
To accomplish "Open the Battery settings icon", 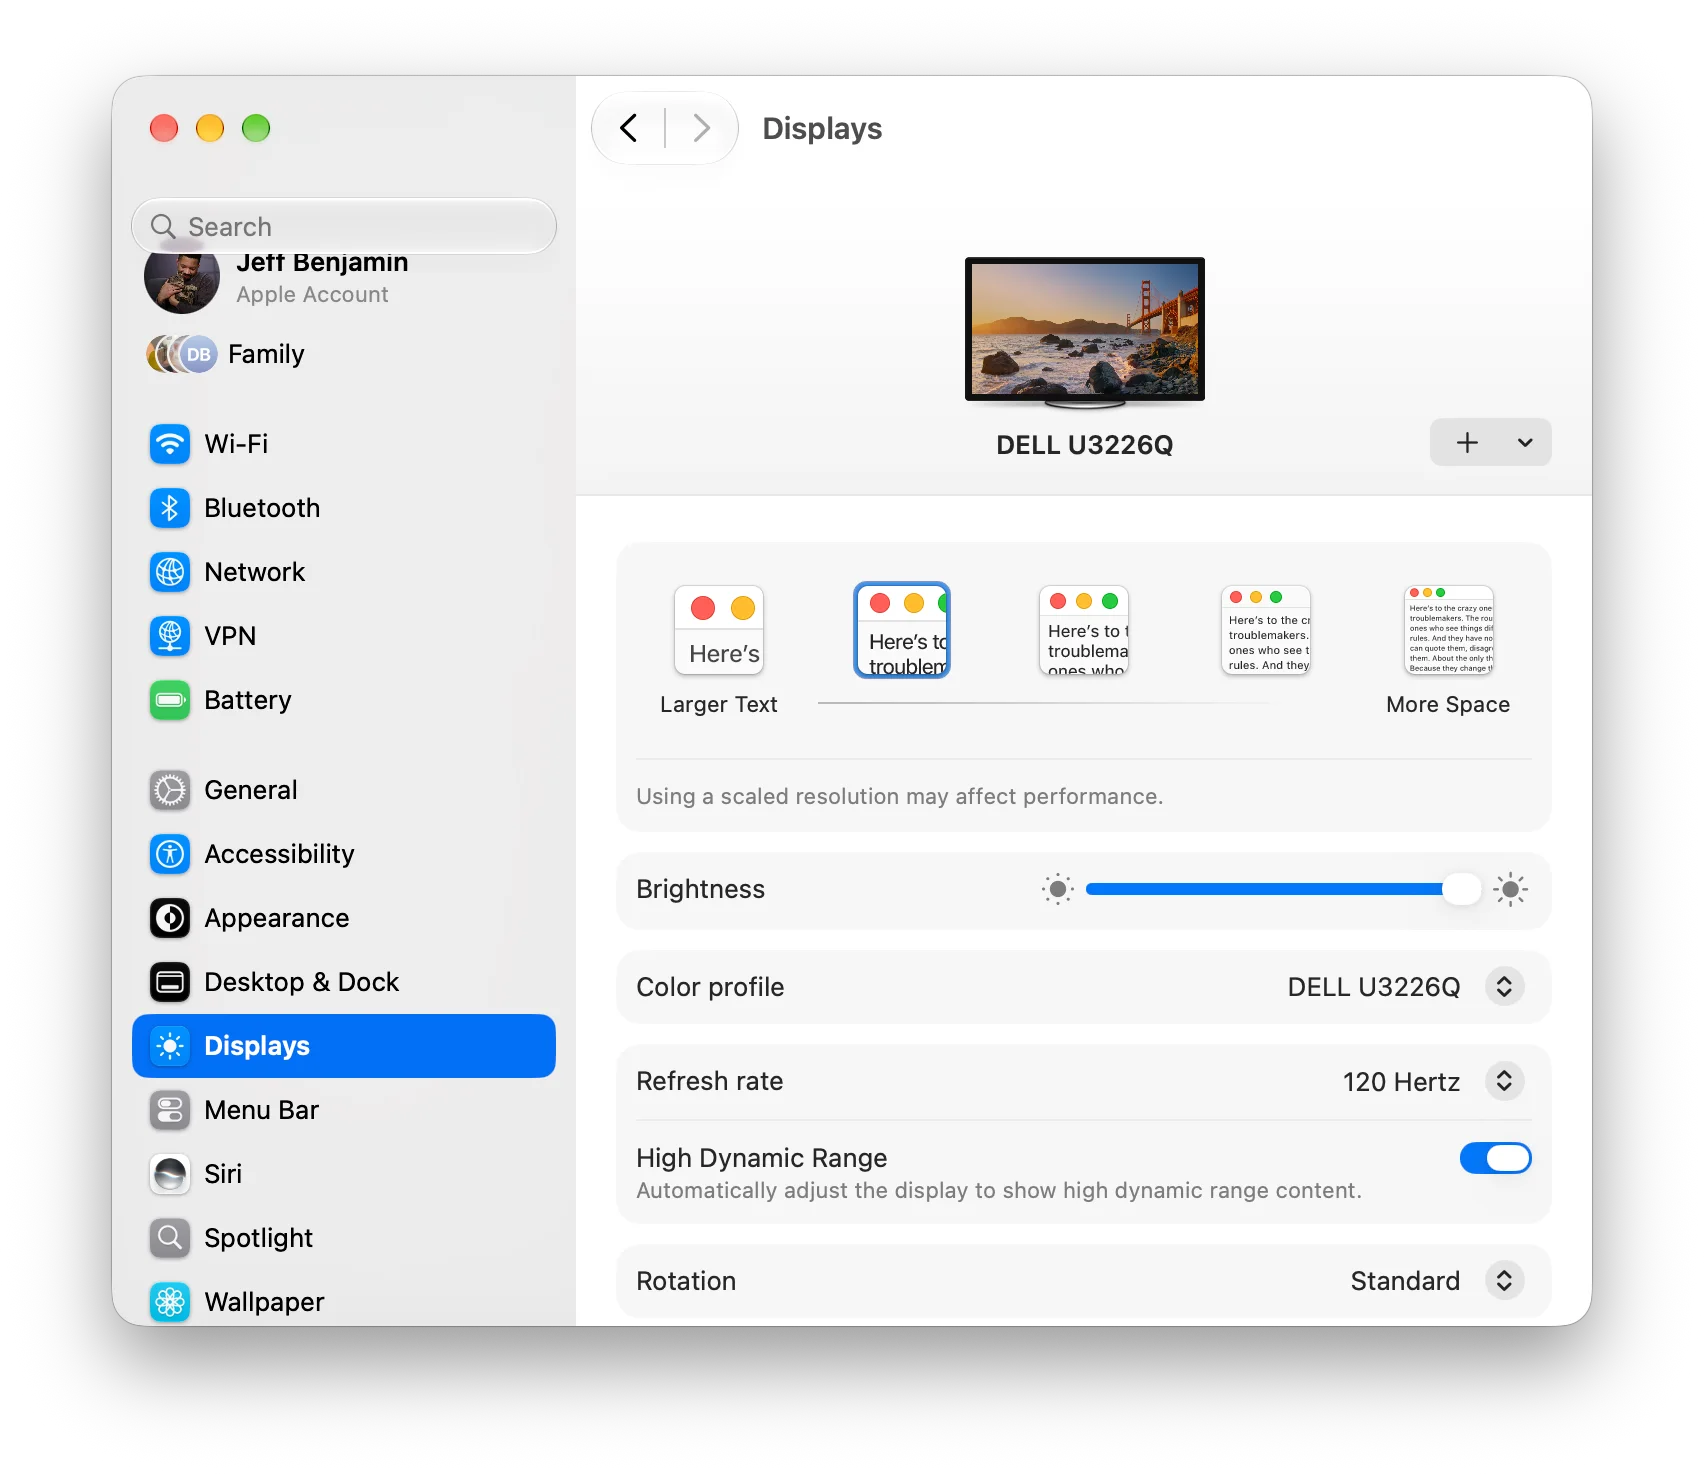I will [170, 700].
